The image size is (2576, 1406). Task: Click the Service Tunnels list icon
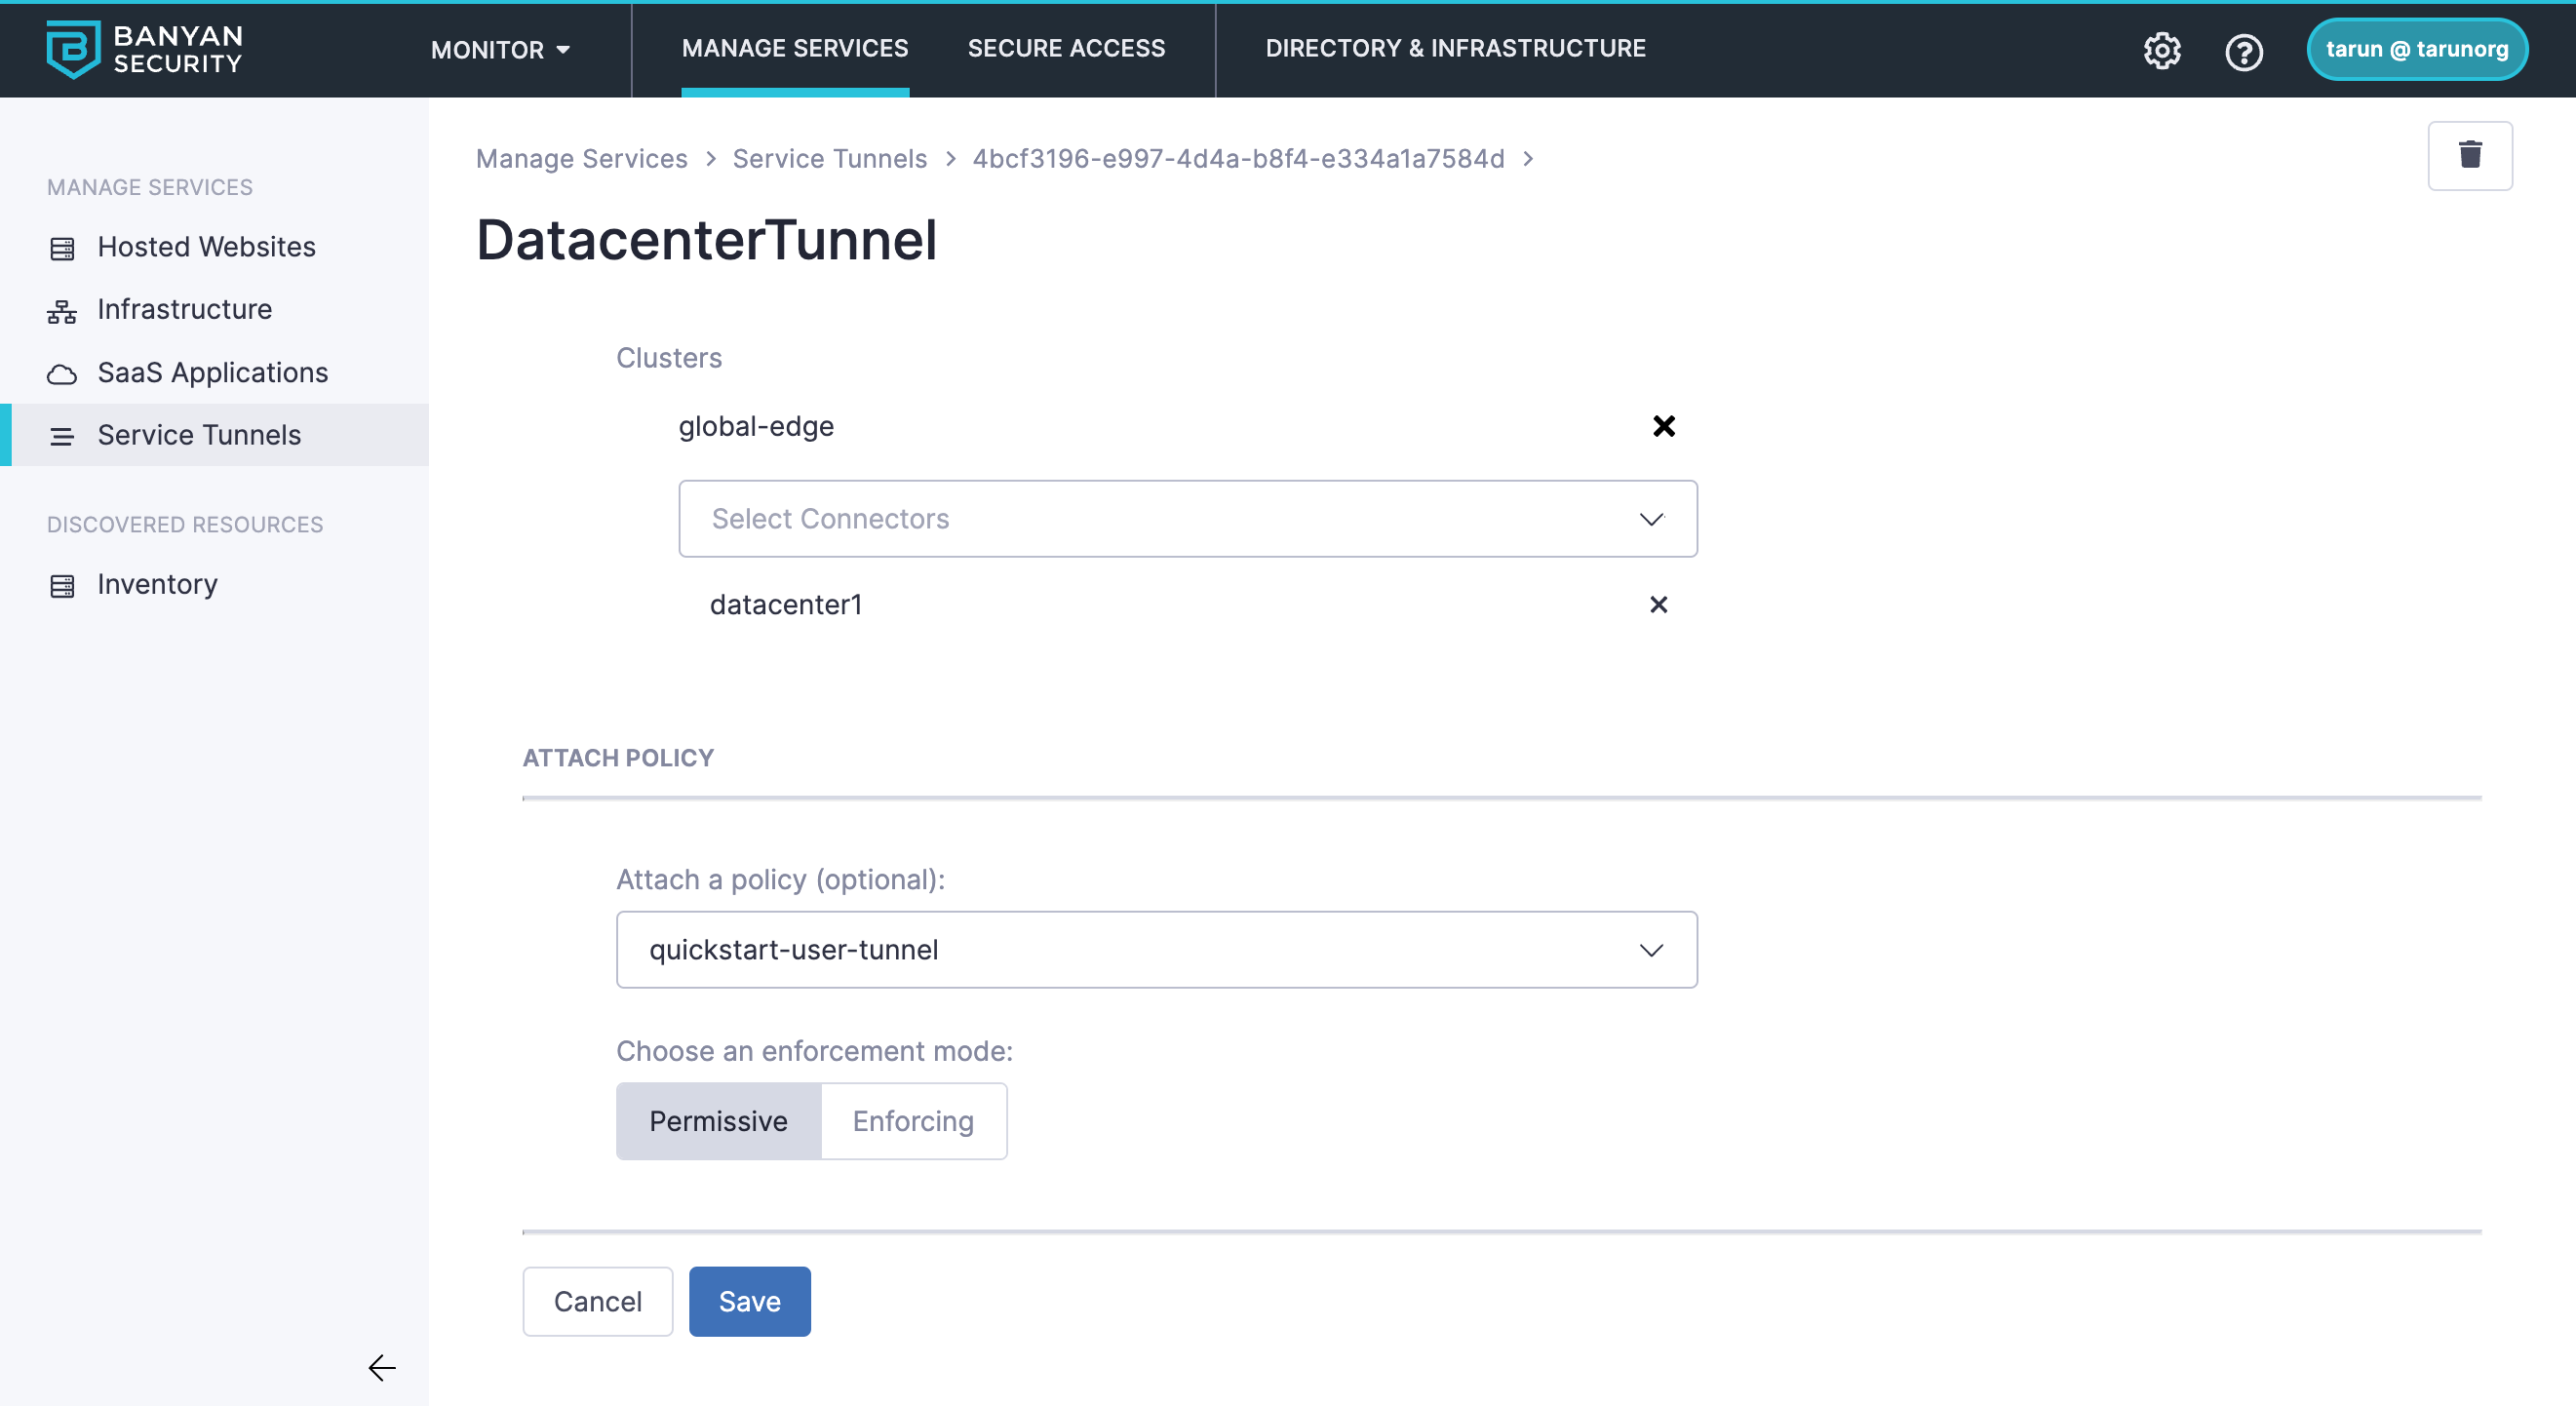(62, 436)
